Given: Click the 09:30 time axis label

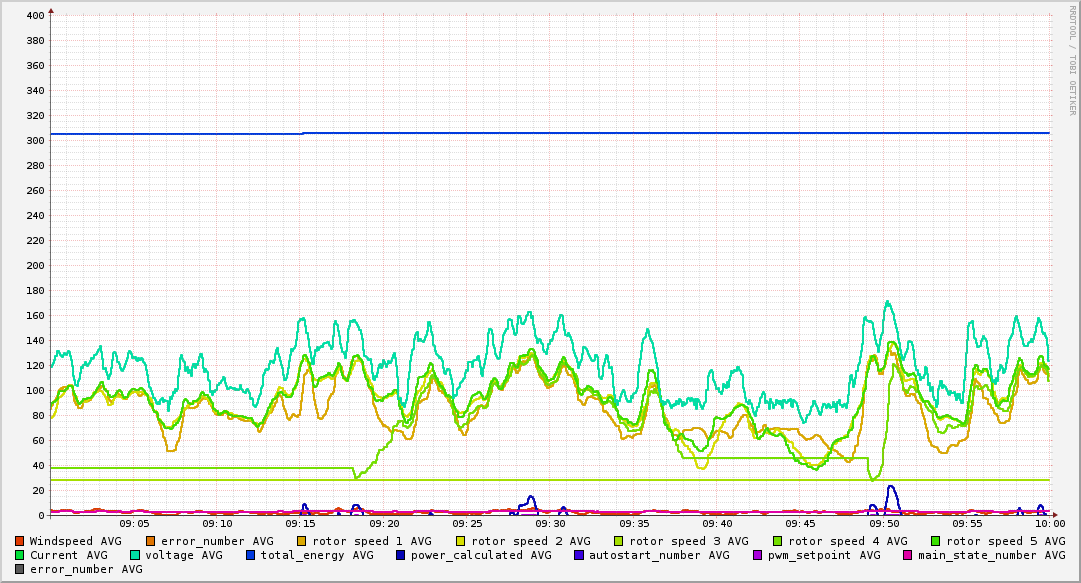Looking at the screenshot, I should pos(551,523).
